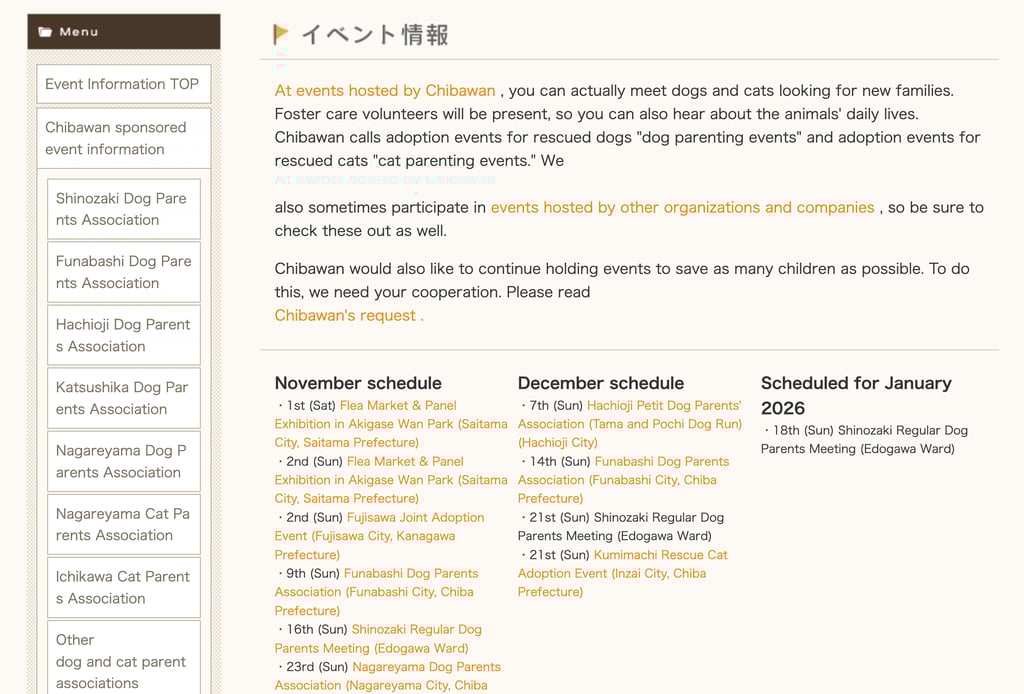Select Hachioji Dog Parents Association in sidebar
Screen dimensions: 1024x694
(124, 335)
